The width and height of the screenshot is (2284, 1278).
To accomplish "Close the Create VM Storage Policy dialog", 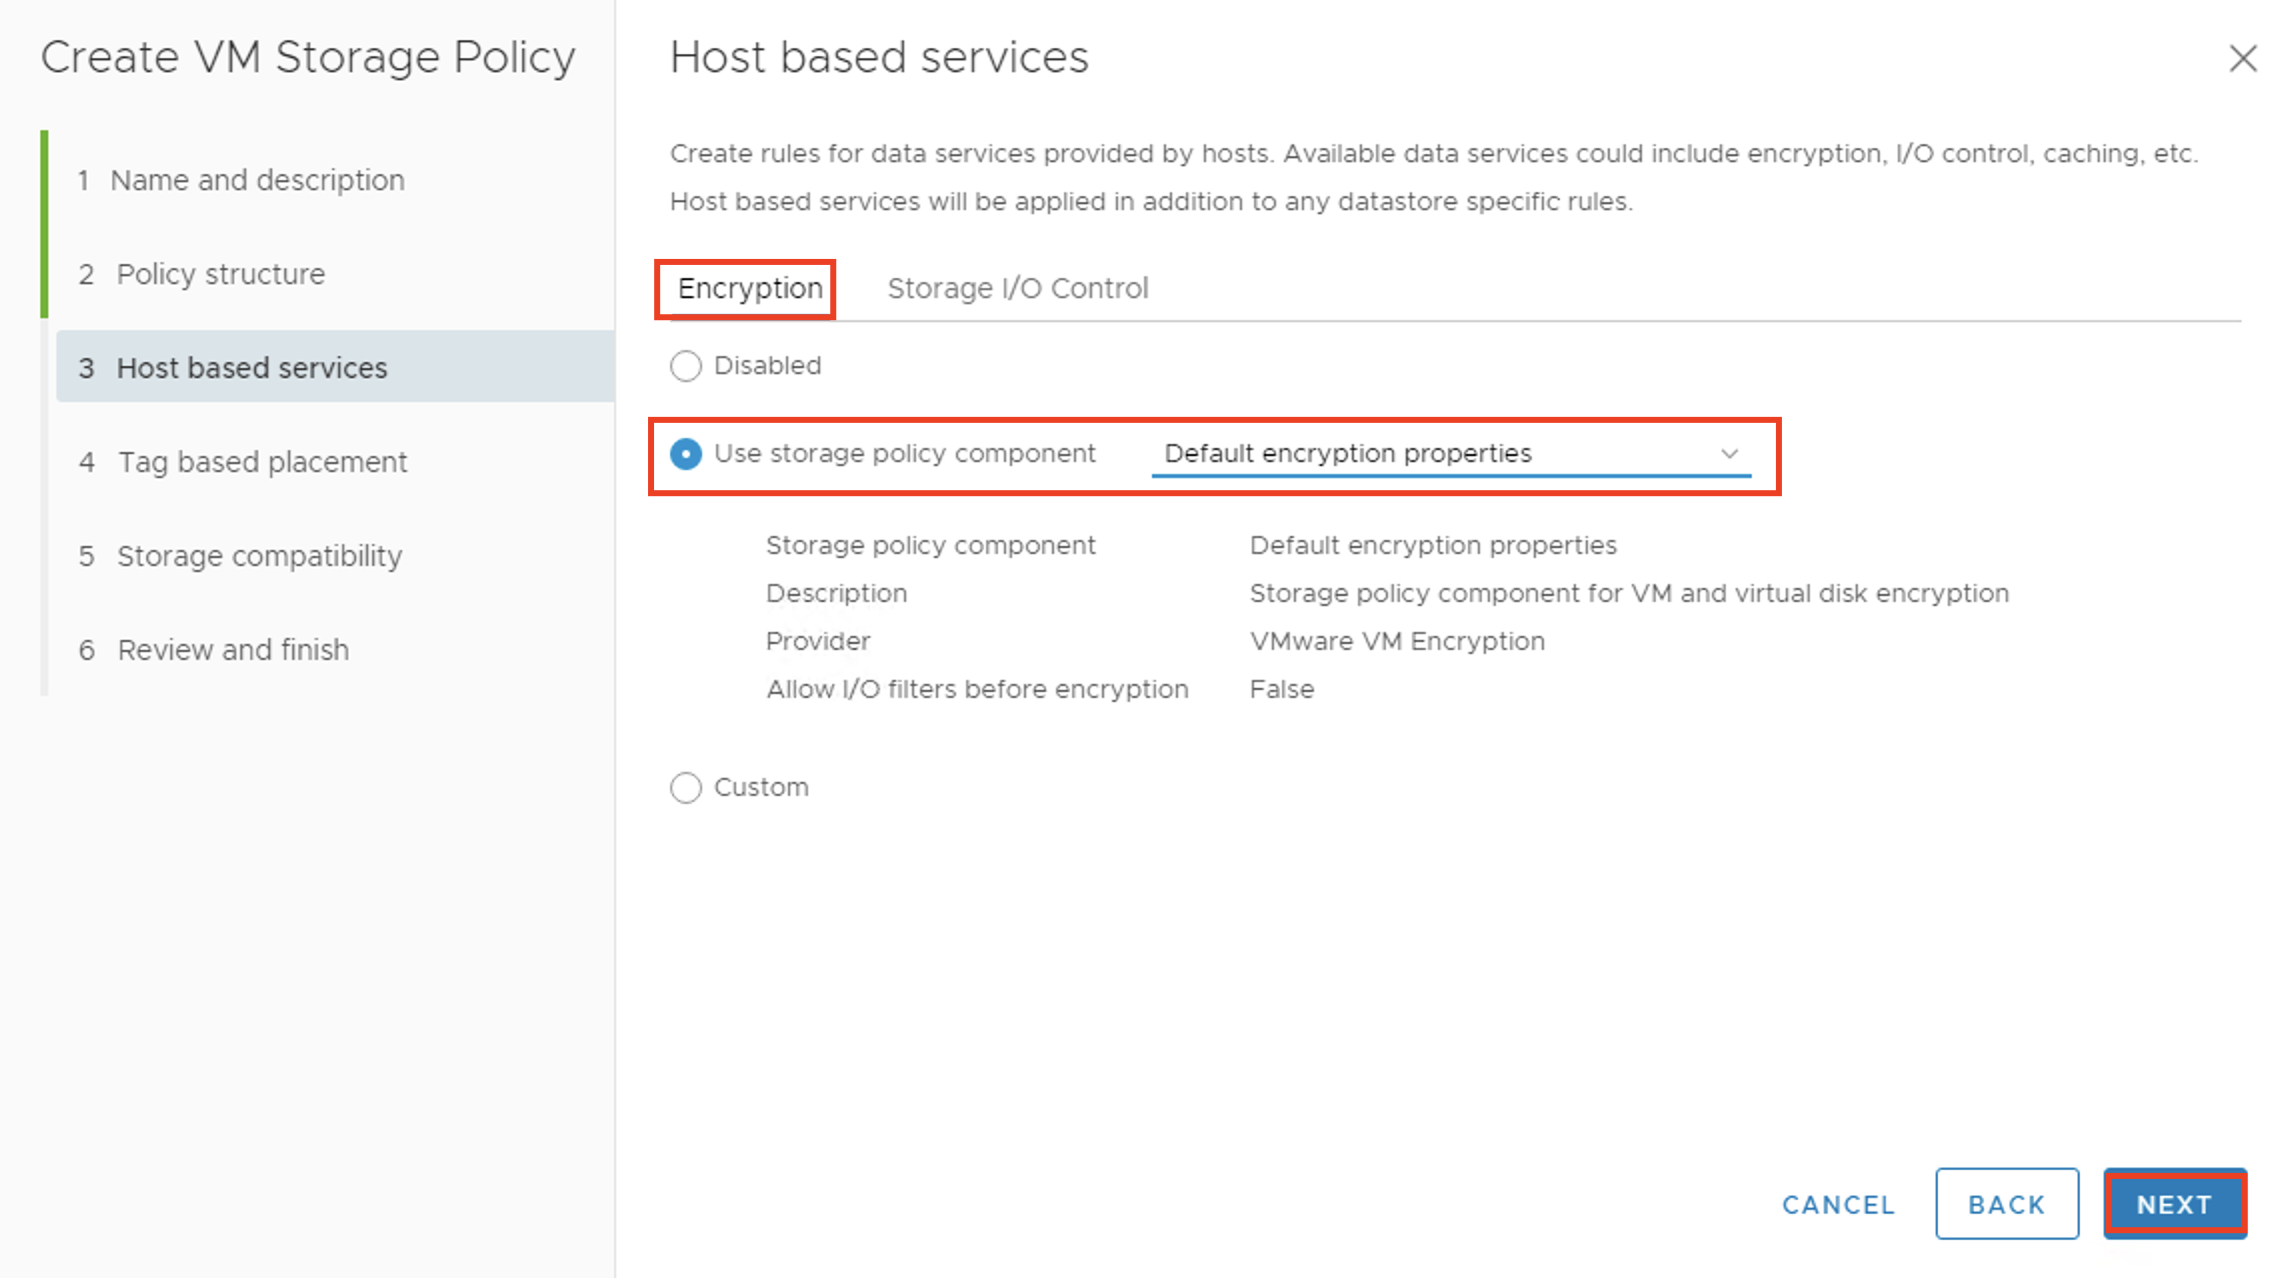I will [2242, 59].
